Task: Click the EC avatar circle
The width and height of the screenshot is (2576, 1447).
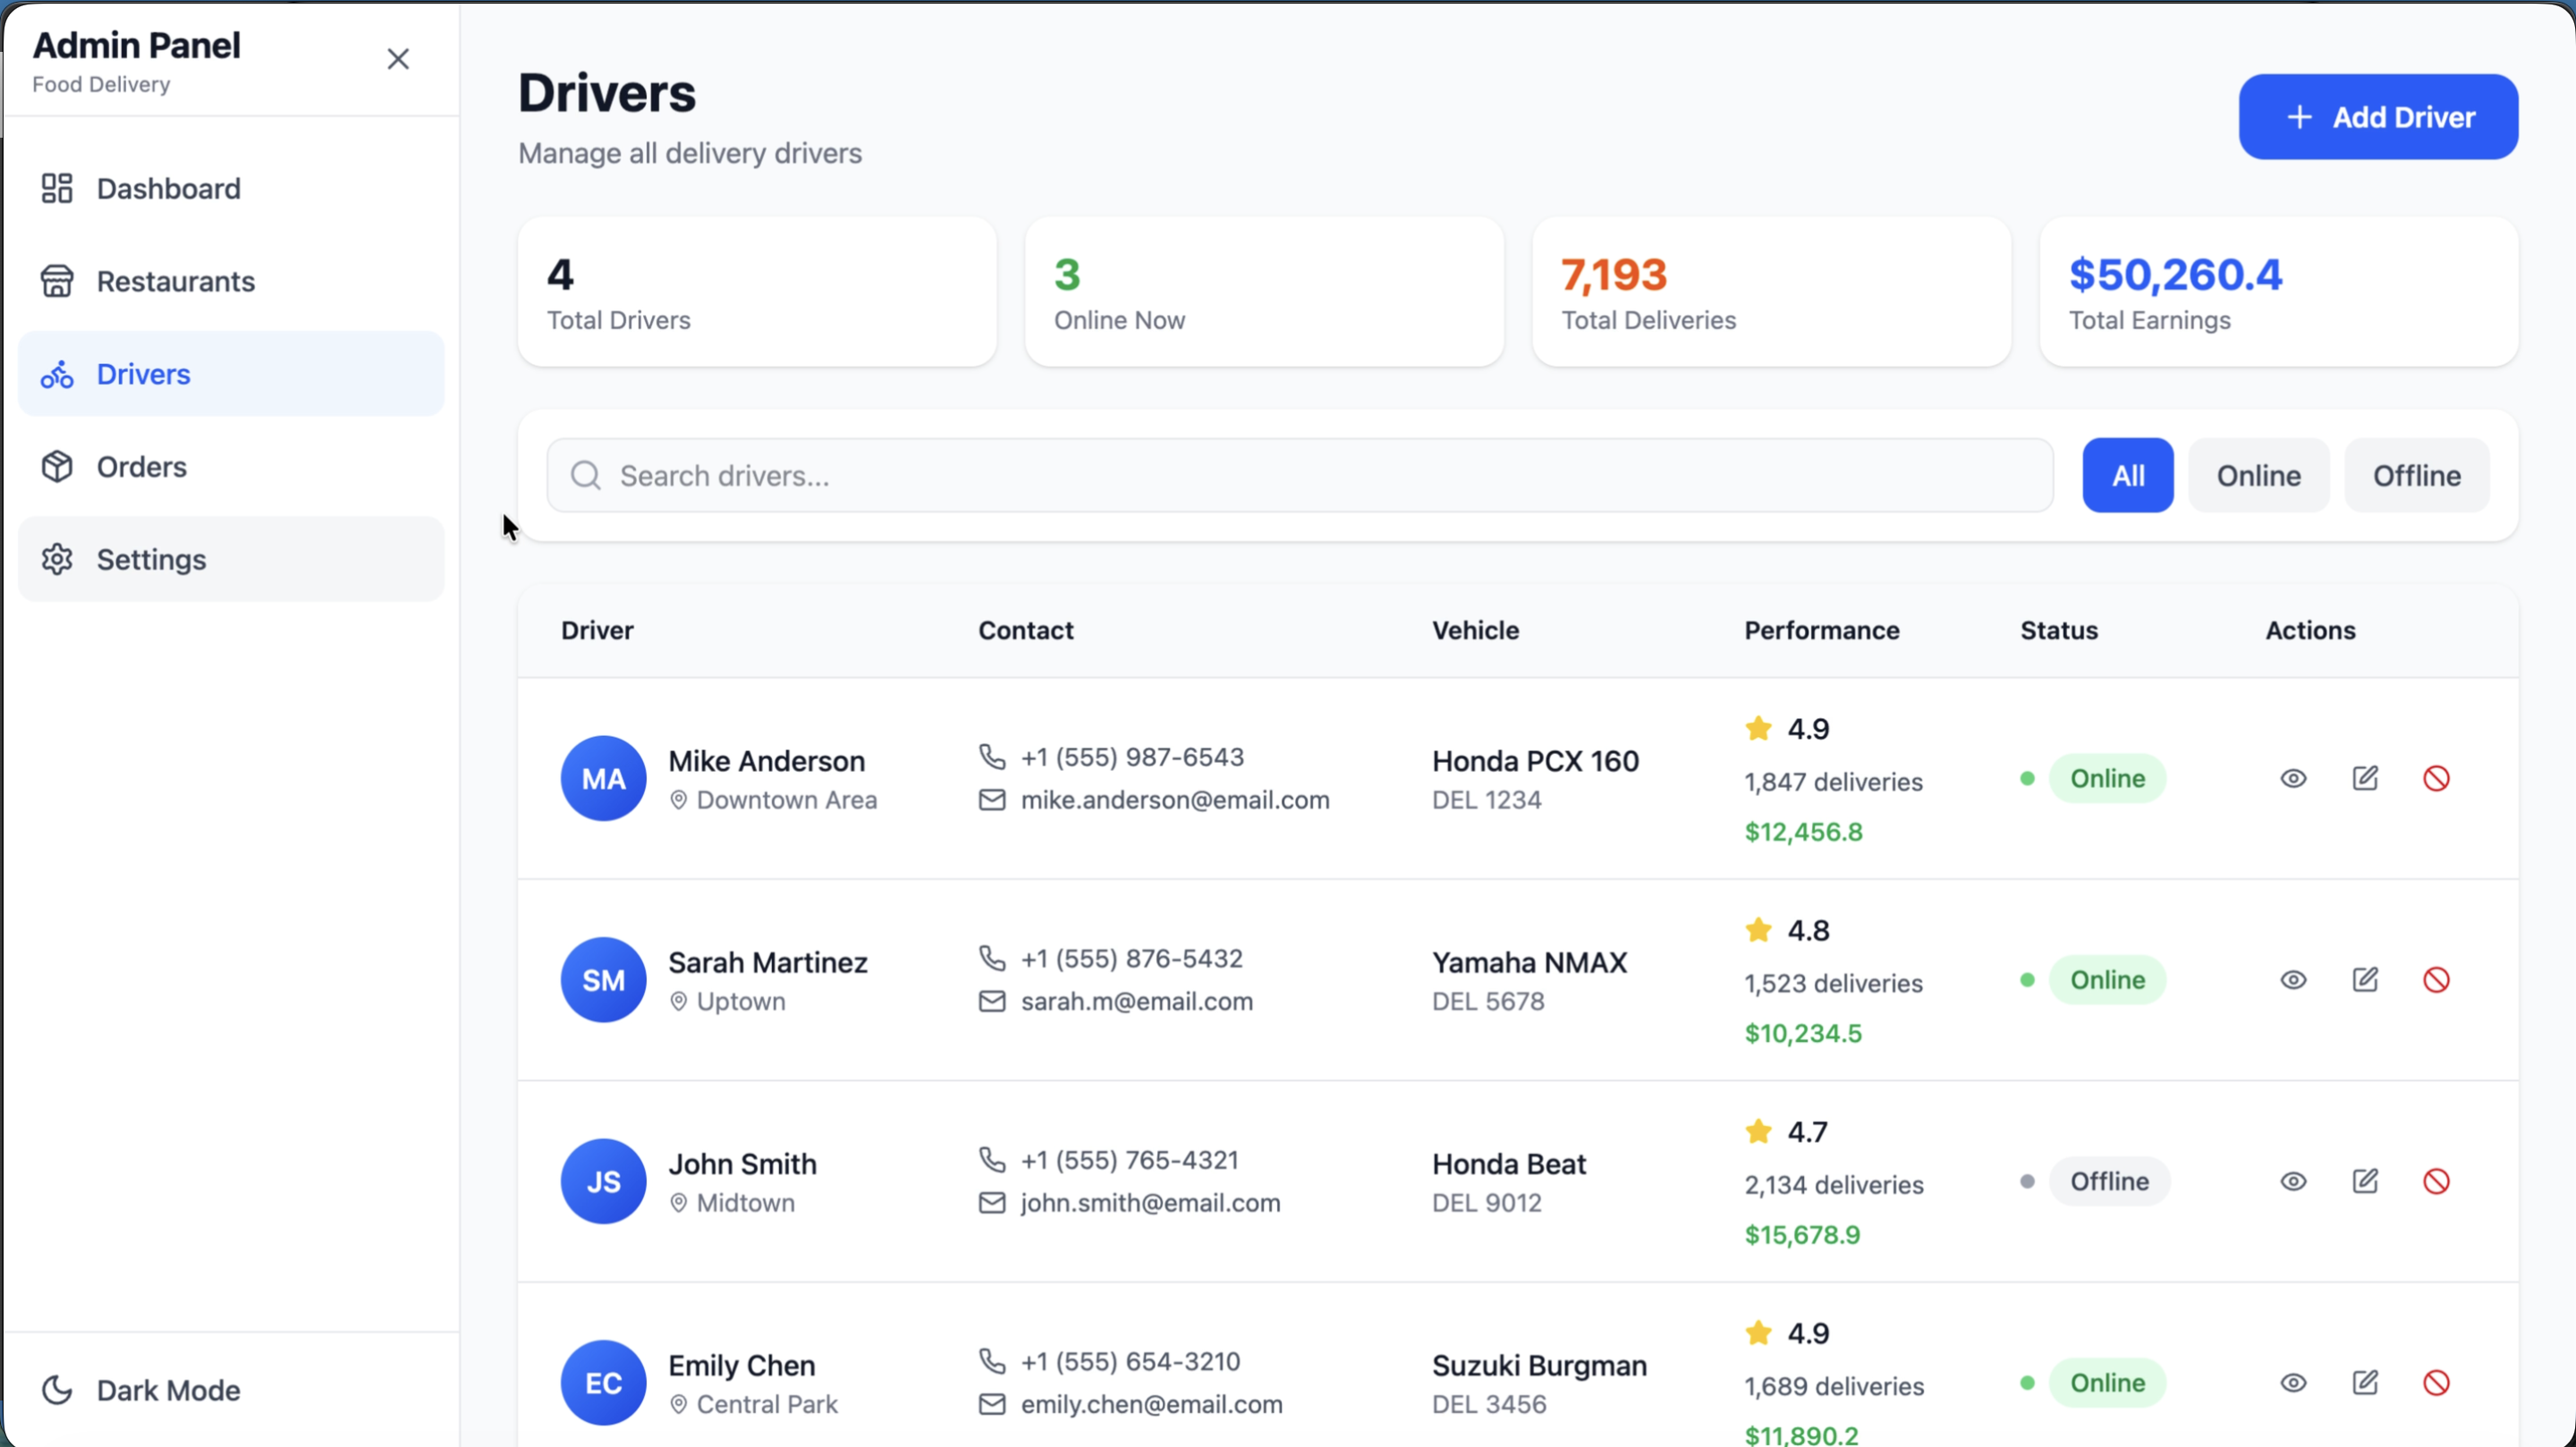Action: pos(603,1383)
